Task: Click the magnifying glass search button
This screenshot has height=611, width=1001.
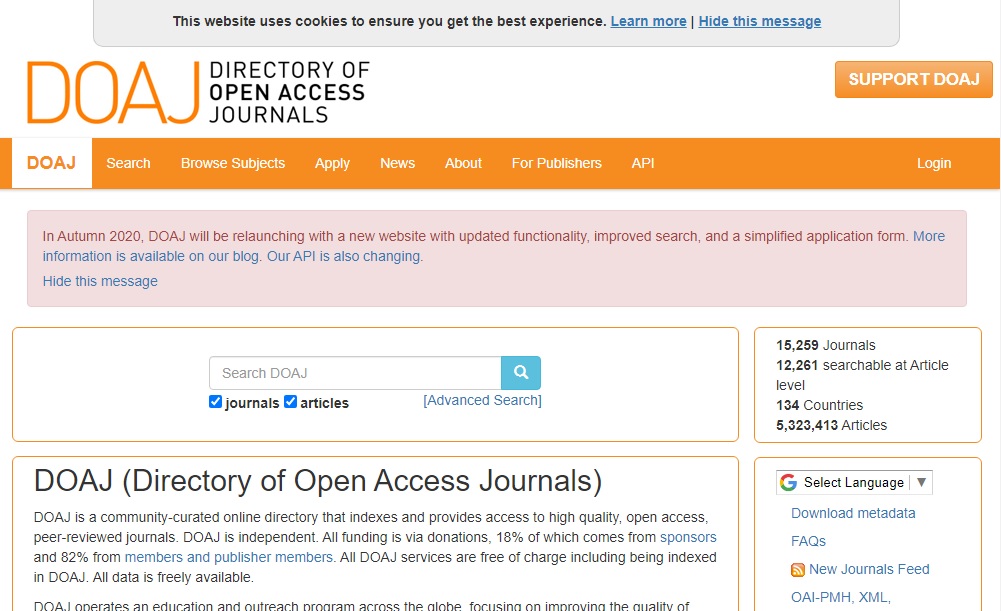Action: (x=520, y=373)
